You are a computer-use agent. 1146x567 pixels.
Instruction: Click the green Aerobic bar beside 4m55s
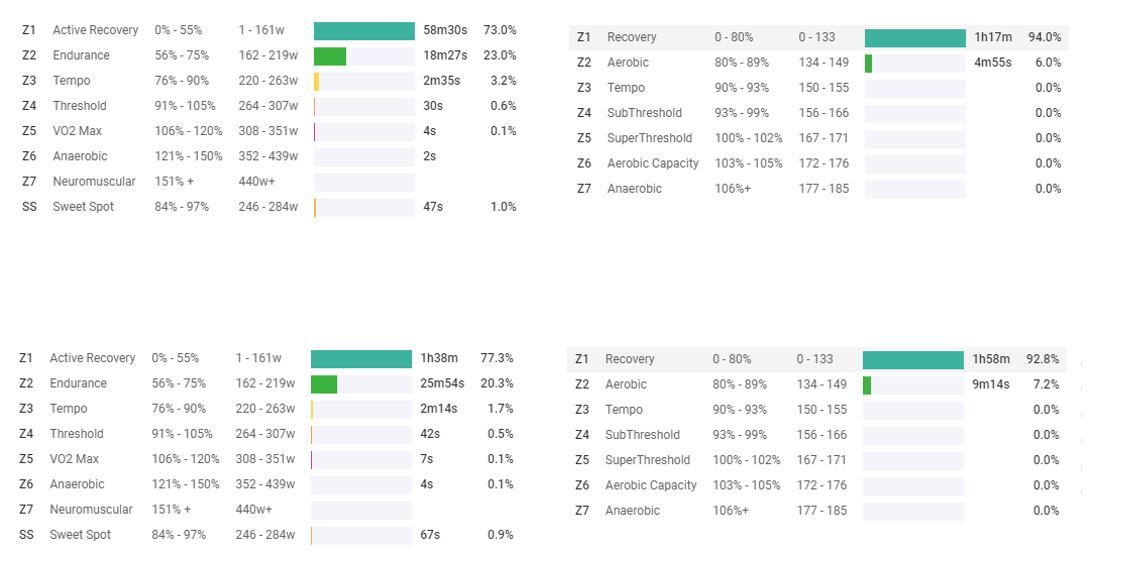(868, 63)
